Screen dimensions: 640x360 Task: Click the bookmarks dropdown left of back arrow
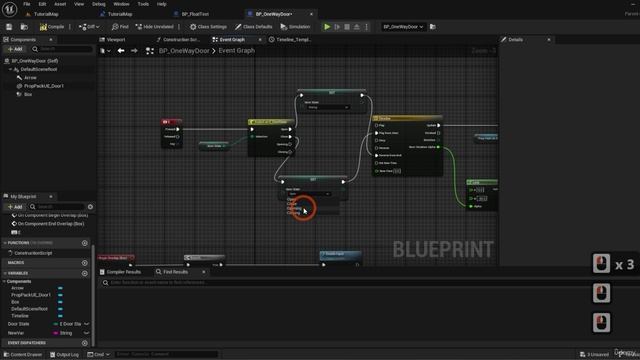pyautogui.click(x=105, y=51)
